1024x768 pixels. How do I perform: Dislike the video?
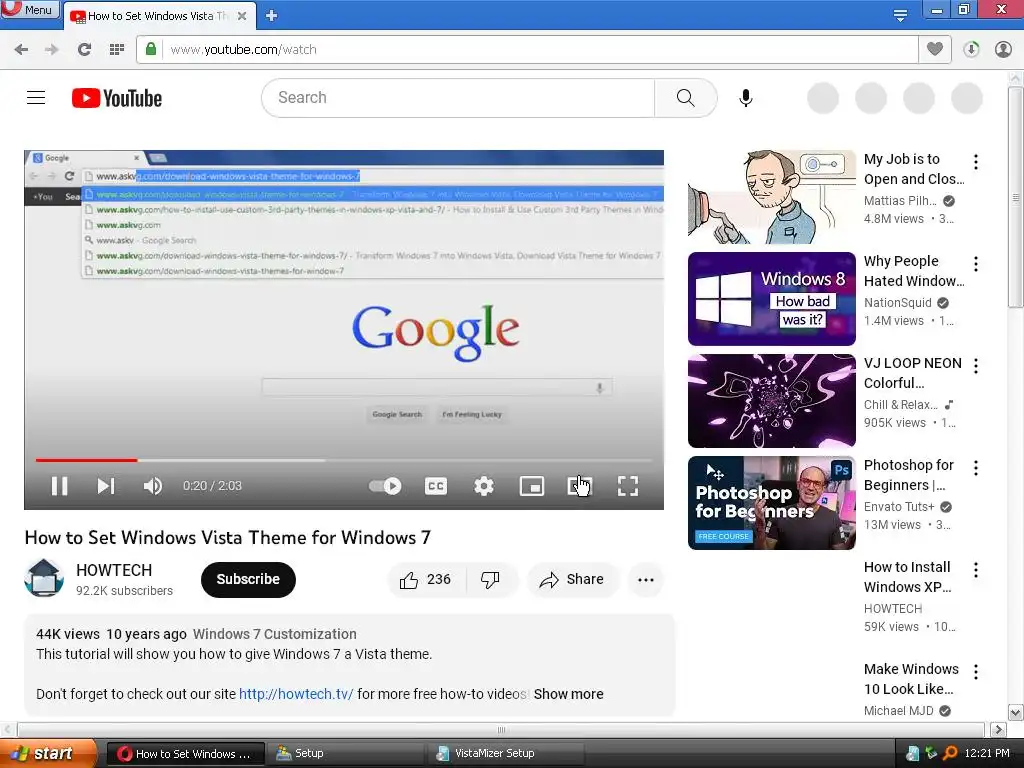(490, 579)
